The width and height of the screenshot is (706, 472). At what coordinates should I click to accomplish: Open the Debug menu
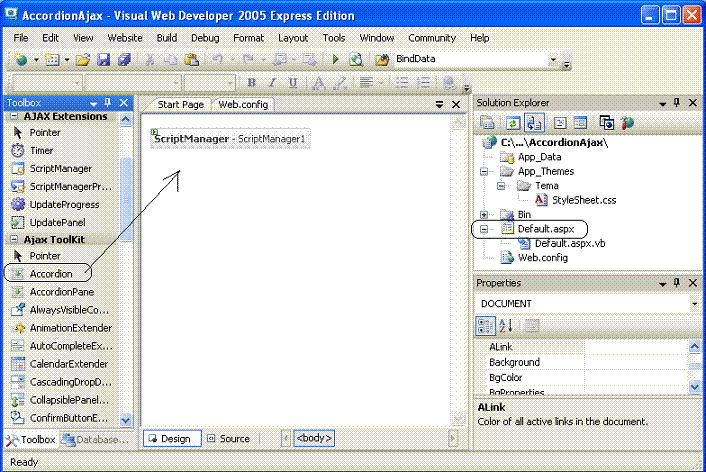coord(205,38)
